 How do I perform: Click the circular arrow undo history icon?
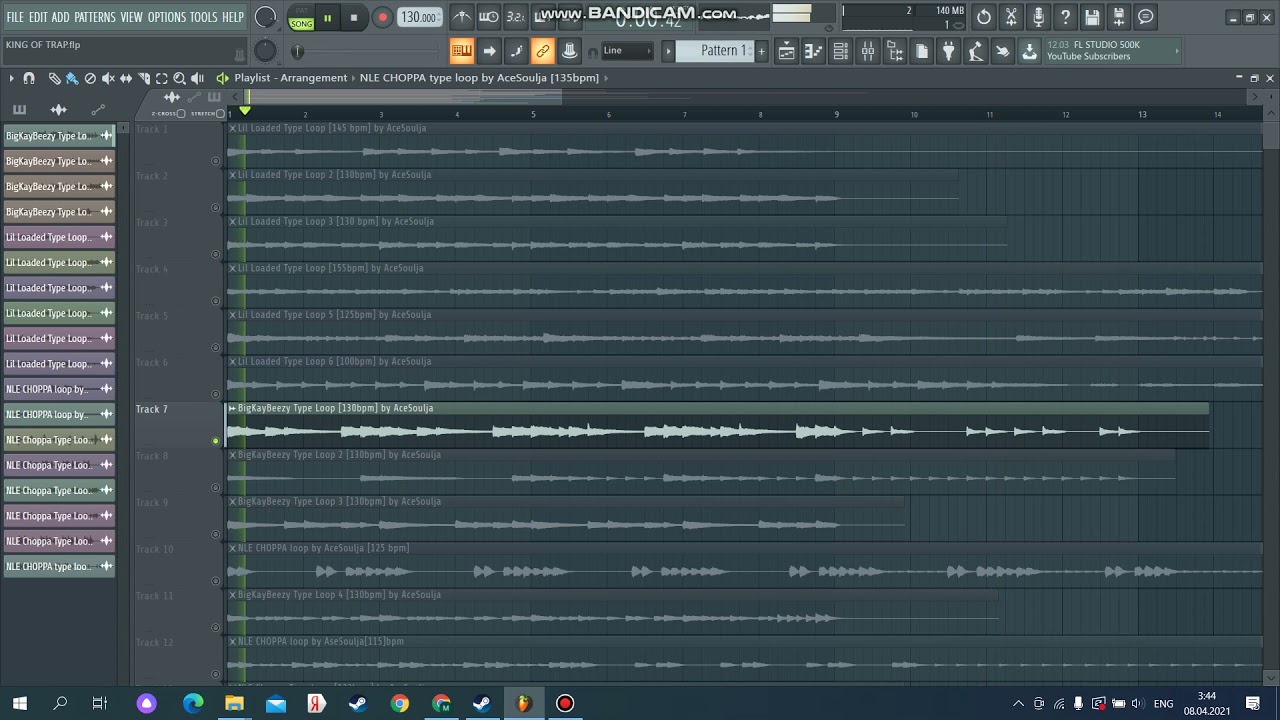pyautogui.click(x=984, y=17)
